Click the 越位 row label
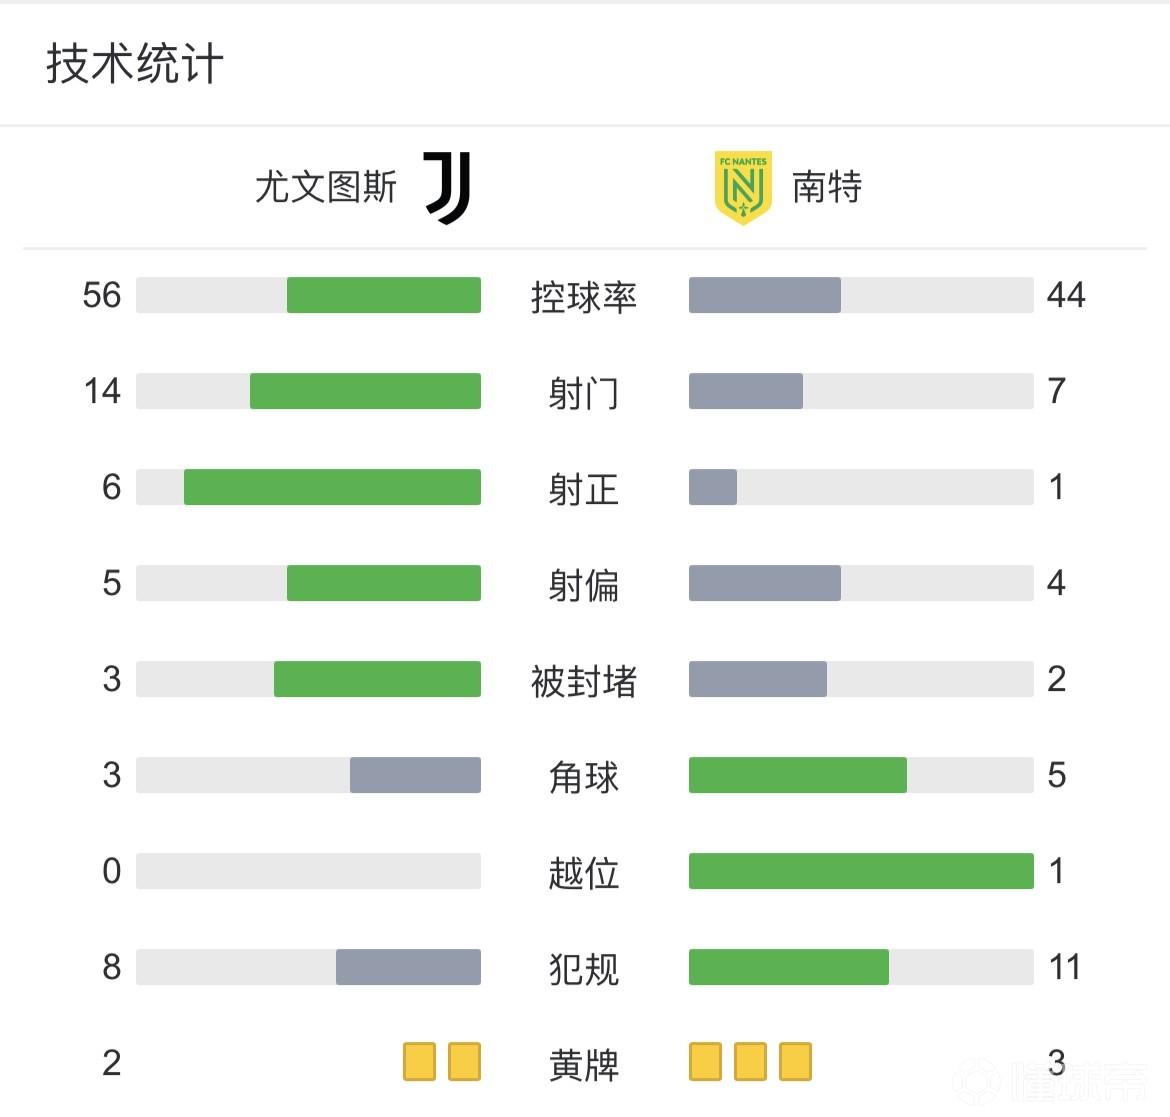 (584, 873)
